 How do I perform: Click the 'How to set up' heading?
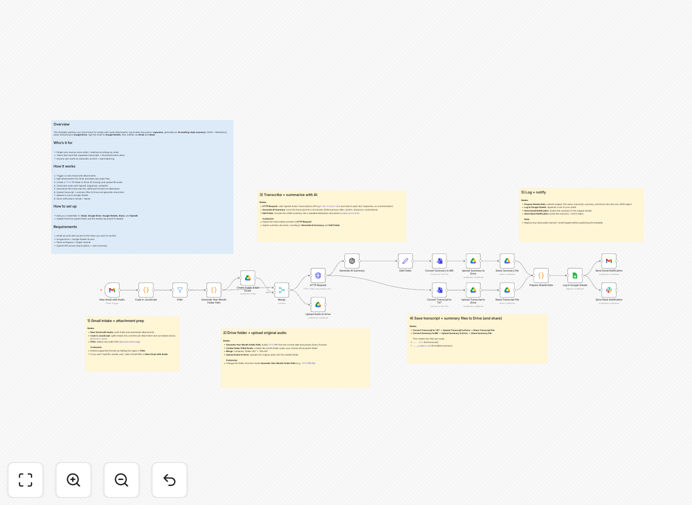[65, 206]
